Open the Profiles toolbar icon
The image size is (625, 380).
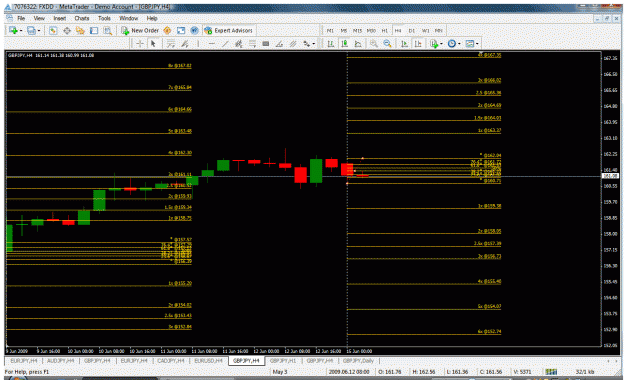tap(31, 30)
